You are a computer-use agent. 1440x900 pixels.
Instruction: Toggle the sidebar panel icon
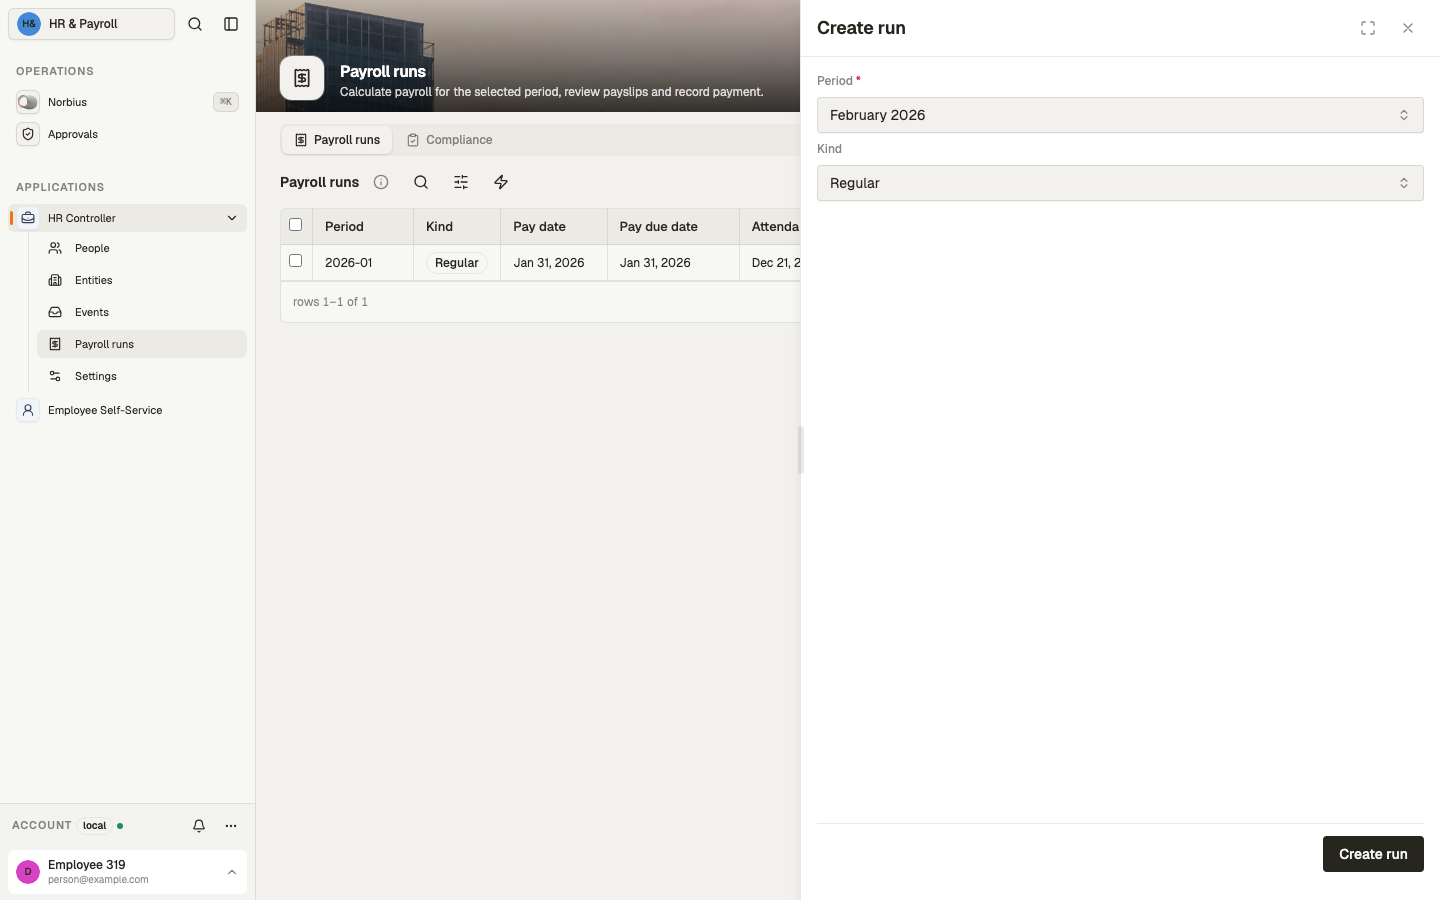coord(231,24)
